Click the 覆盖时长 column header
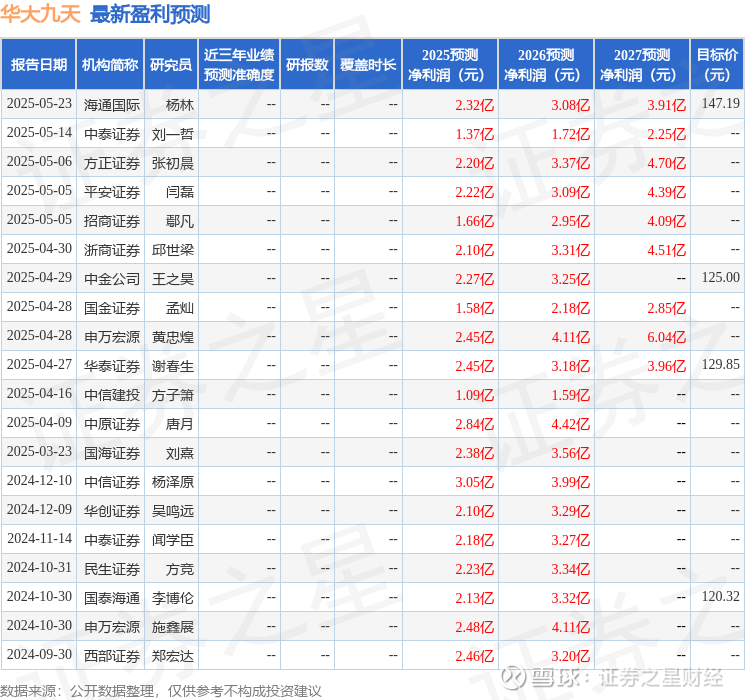The image size is (745, 700). [x=368, y=64]
